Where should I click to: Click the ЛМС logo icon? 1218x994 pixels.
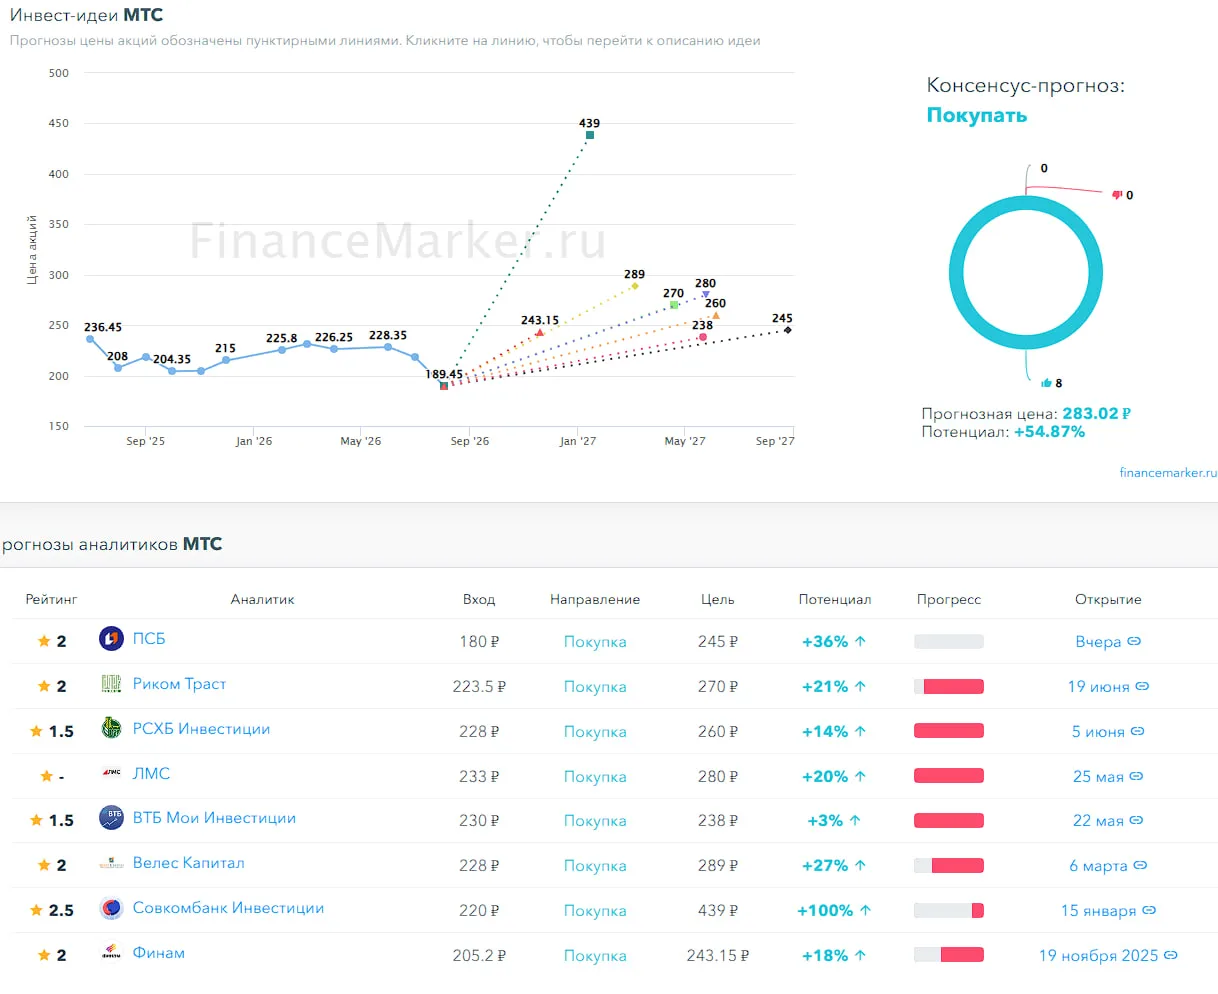(111, 773)
